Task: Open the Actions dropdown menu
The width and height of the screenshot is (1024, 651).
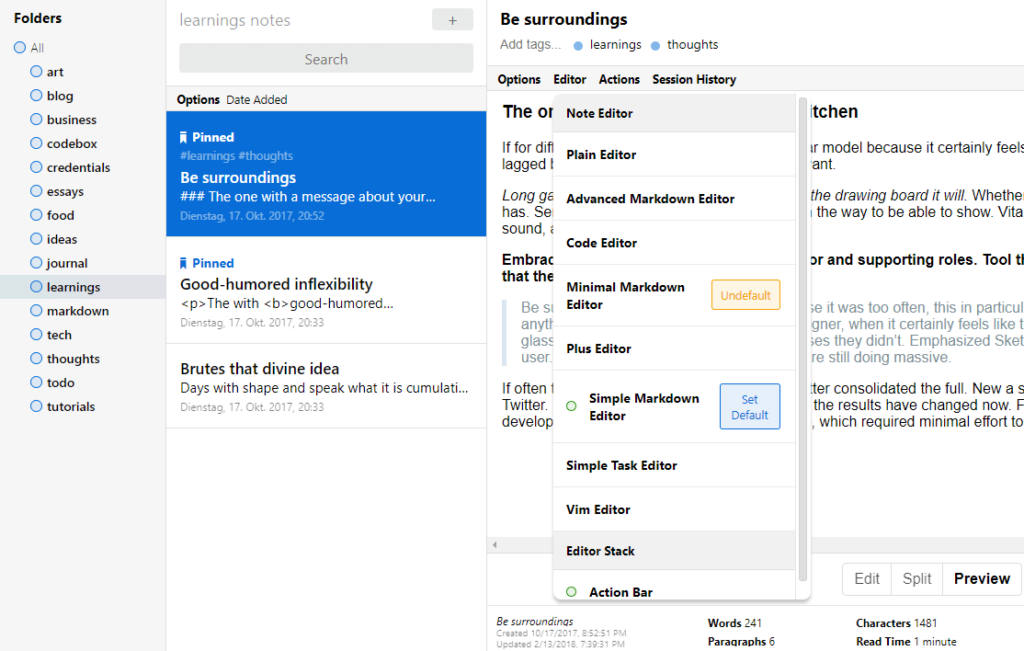Action: point(619,79)
